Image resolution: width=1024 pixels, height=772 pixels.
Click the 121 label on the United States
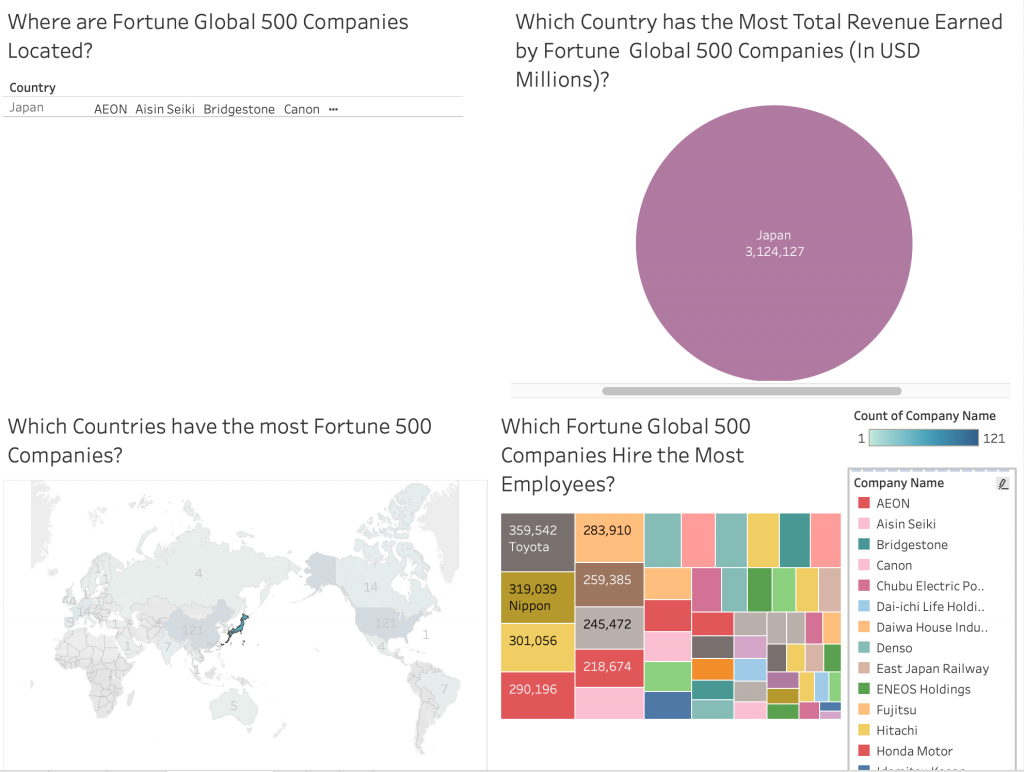point(386,623)
